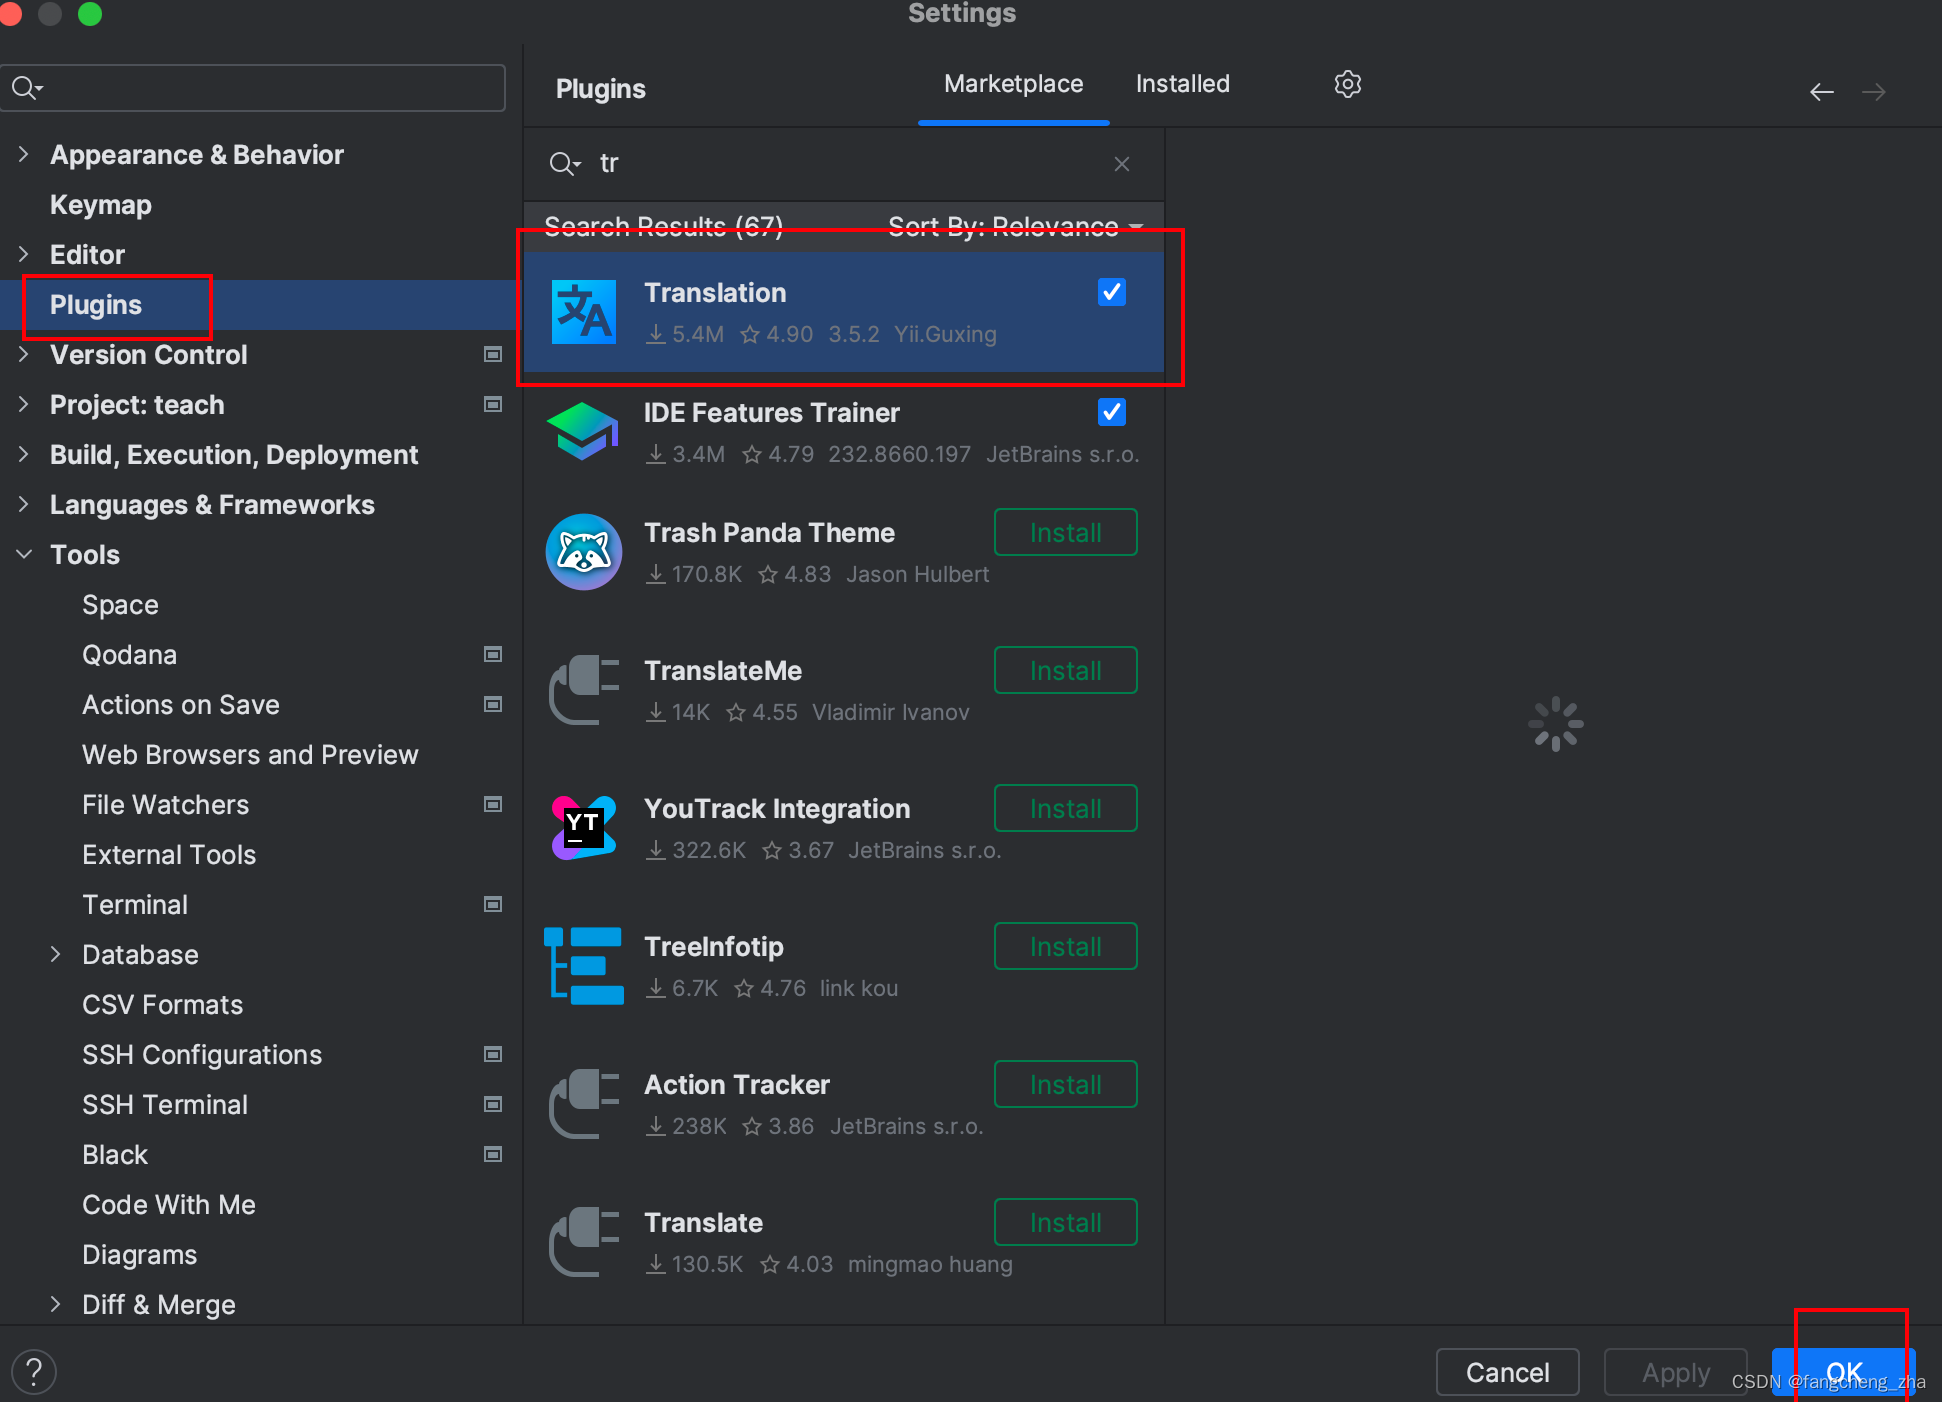Click the Plugins settings gear icon
1942x1402 pixels.
pyautogui.click(x=1348, y=83)
